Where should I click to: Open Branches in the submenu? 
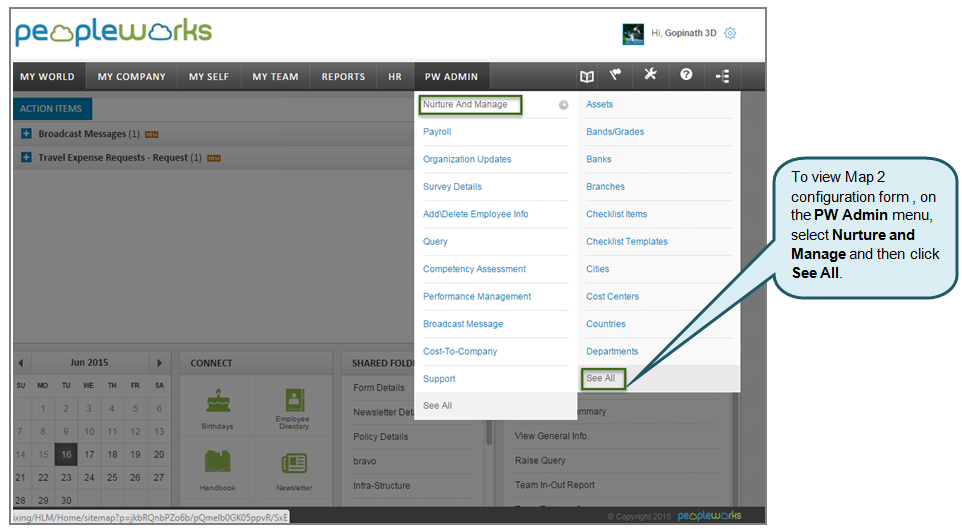[x=605, y=187]
